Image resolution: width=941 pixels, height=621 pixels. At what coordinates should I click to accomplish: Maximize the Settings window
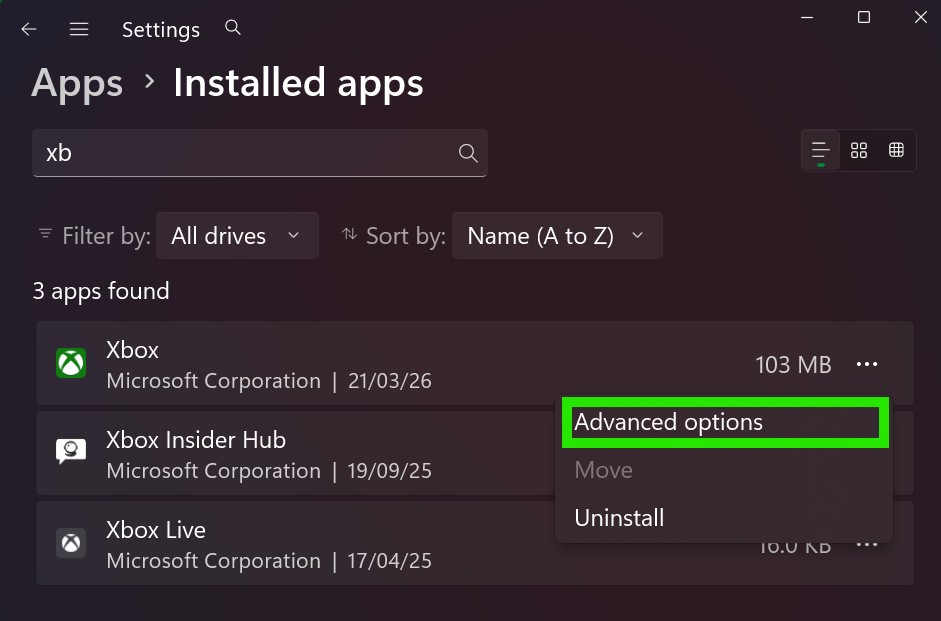tap(864, 17)
